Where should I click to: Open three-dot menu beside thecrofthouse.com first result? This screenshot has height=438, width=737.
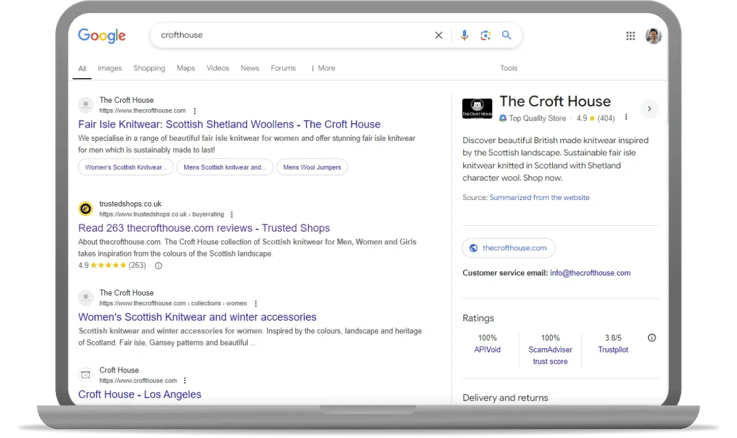tap(195, 111)
